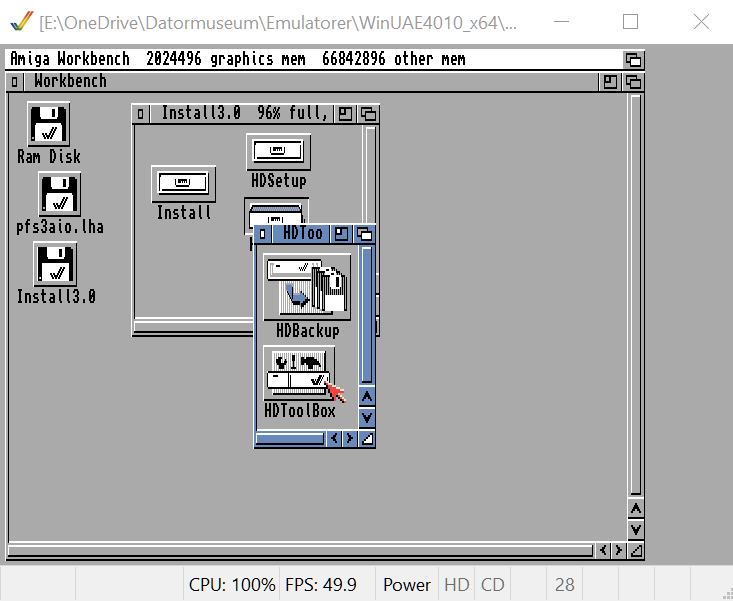
Task: Click the Install3.0 96% full title bar
Action: 242,114
